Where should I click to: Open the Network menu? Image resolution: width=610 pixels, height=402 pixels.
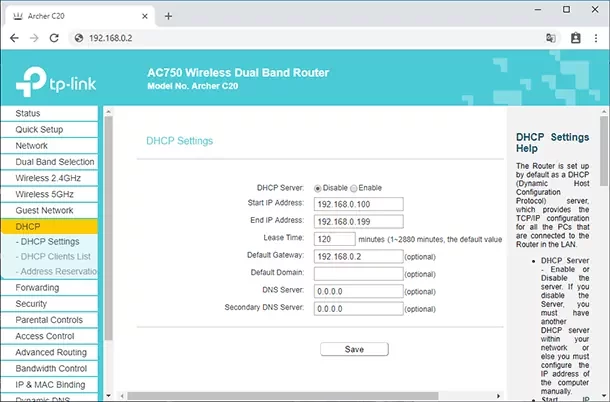[49, 146]
